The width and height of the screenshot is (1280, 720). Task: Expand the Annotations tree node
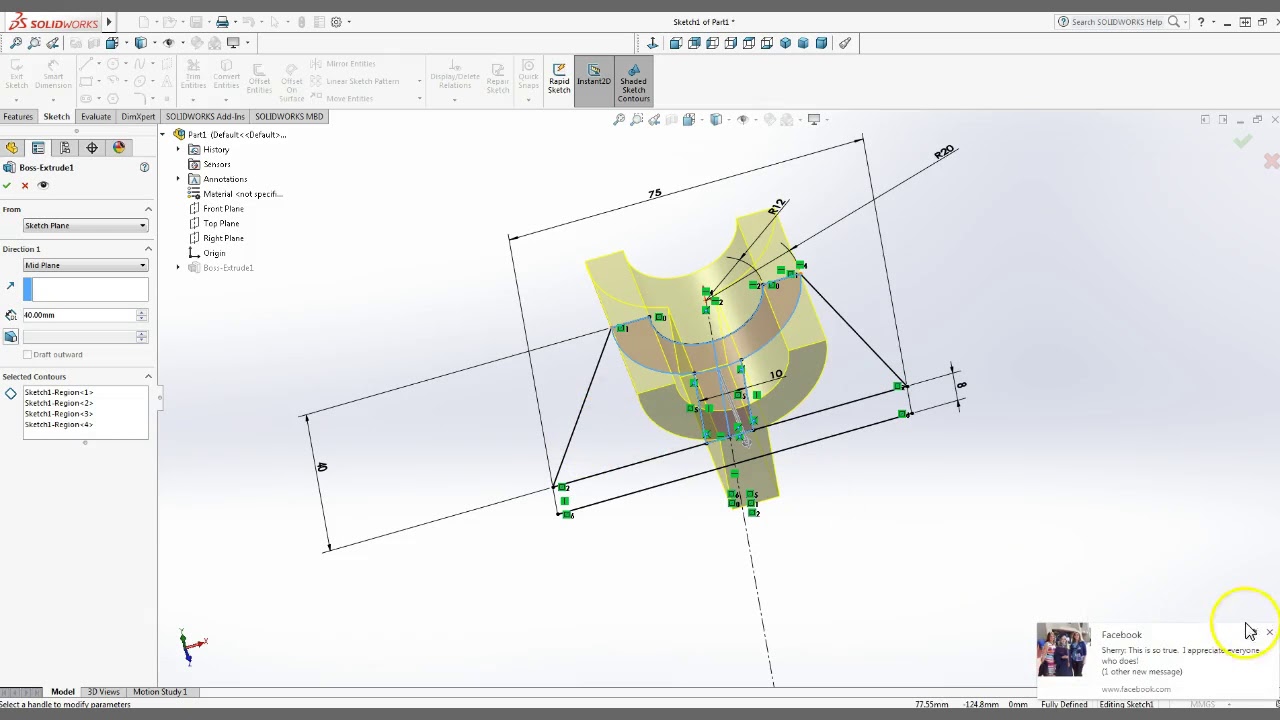tap(178, 179)
